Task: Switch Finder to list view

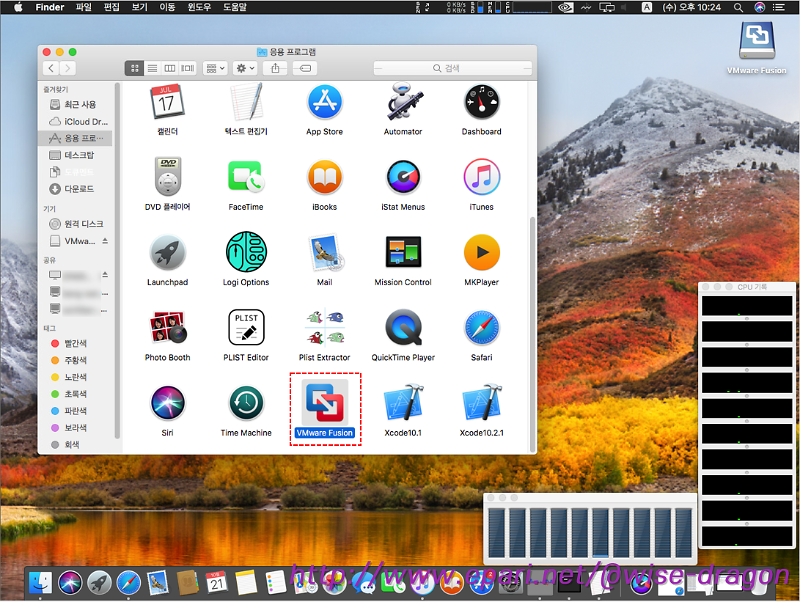Action: pyautogui.click(x=153, y=68)
